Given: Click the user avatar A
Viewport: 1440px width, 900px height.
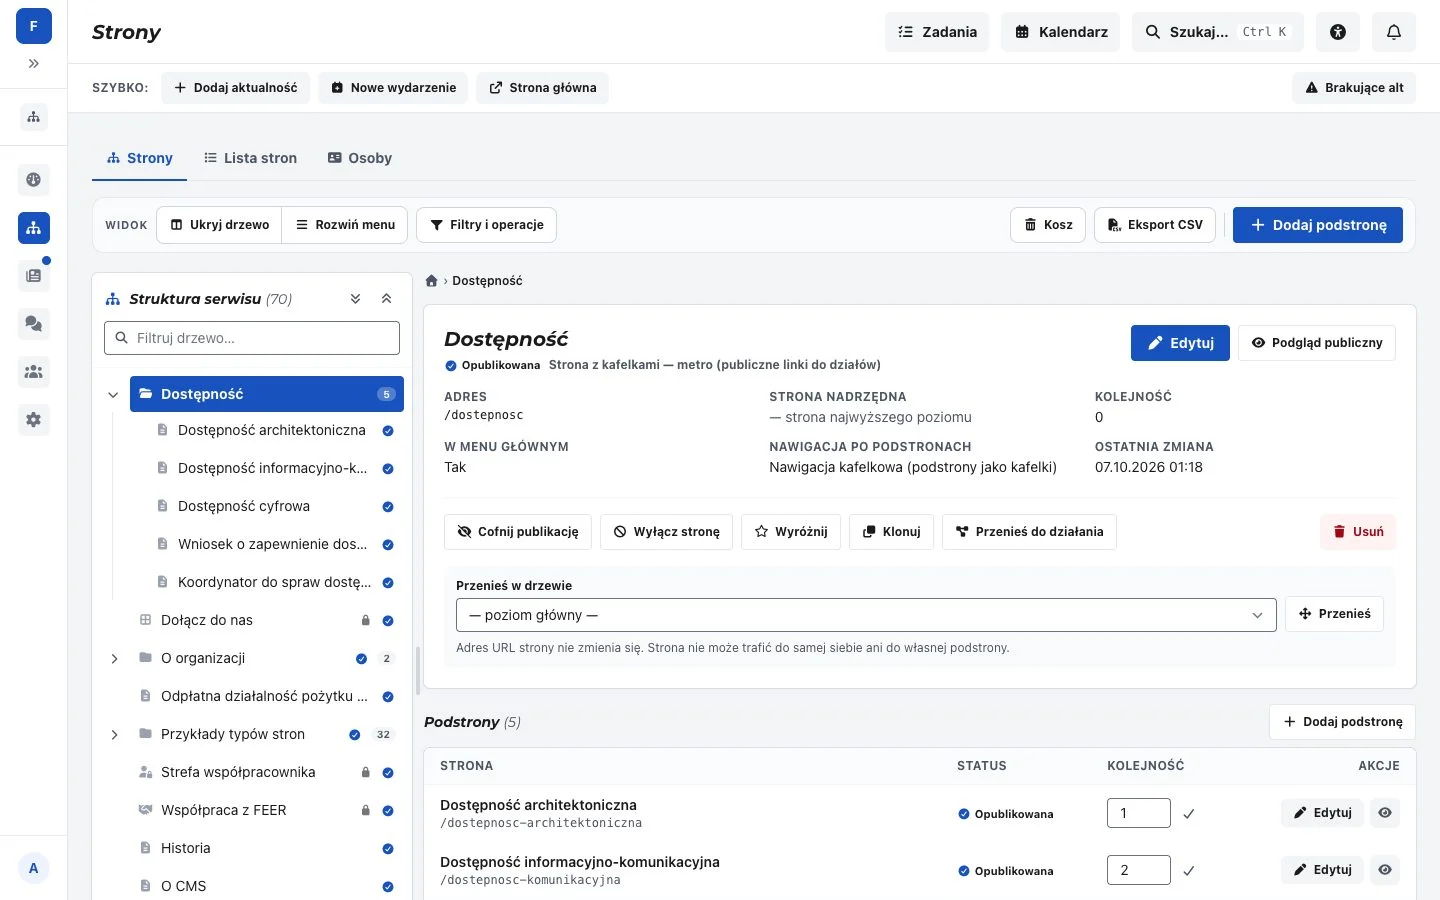Looking at the screenshot, I should pos(33,868).
